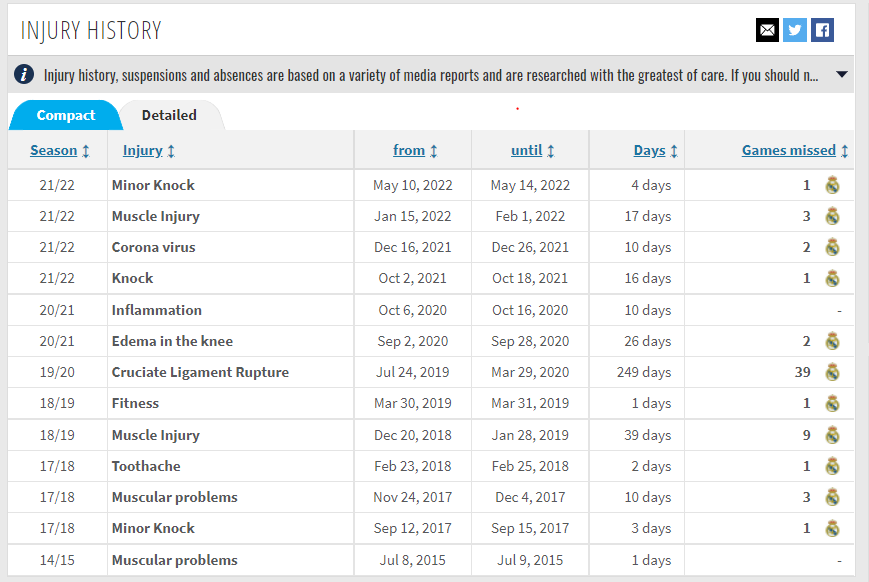Sort table by Days column
The width and height of the screenshot is (869, 582).
(x=650, y=150)
